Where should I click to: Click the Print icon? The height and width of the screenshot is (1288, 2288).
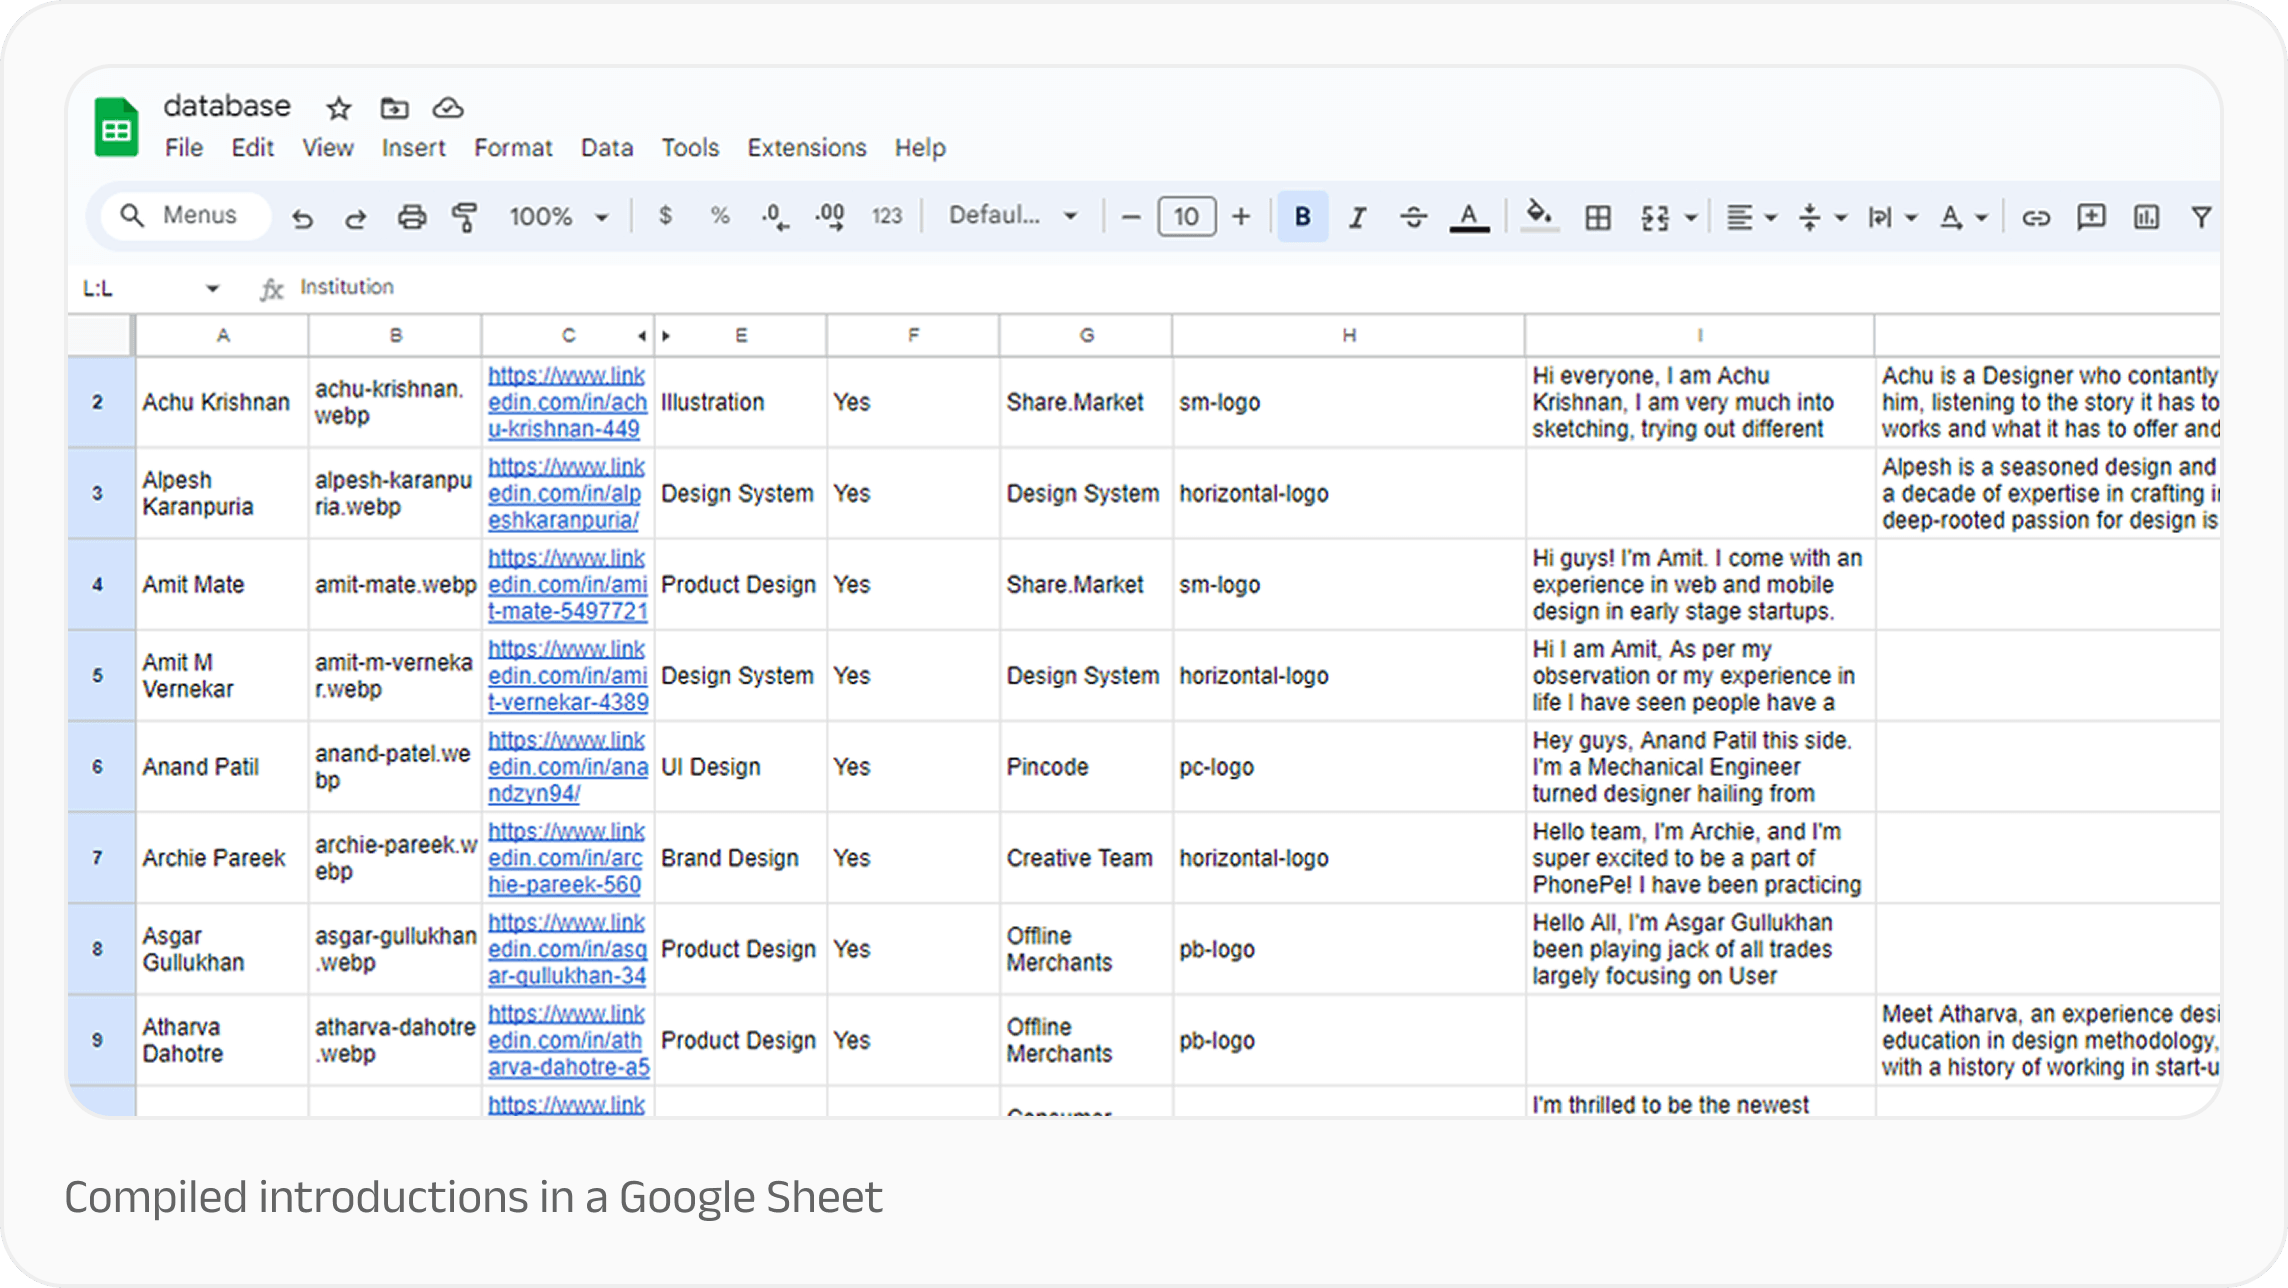click(412, 215)
